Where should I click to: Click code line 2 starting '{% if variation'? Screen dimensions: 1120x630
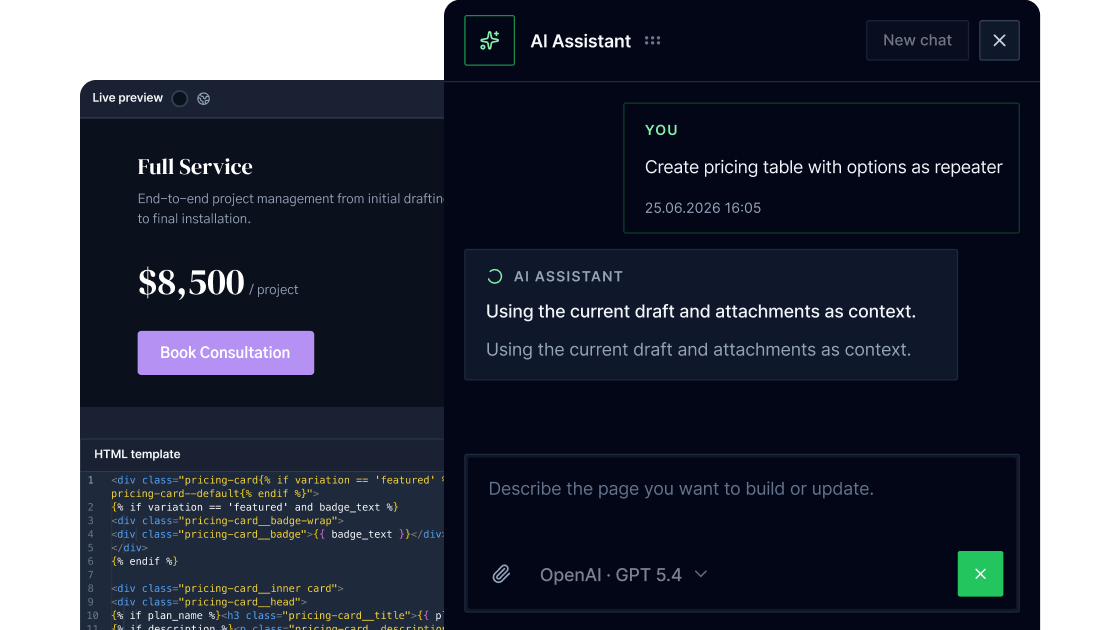(x=254, y=507)
